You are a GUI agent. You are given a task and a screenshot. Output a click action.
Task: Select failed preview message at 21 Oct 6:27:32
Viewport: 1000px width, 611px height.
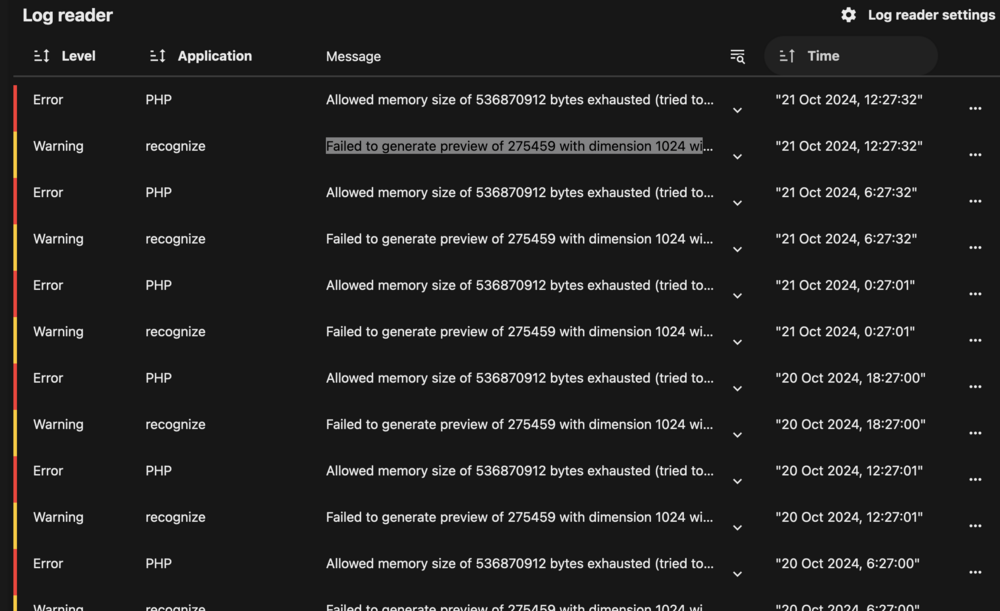pyautogui.click(x=519, y=239)
